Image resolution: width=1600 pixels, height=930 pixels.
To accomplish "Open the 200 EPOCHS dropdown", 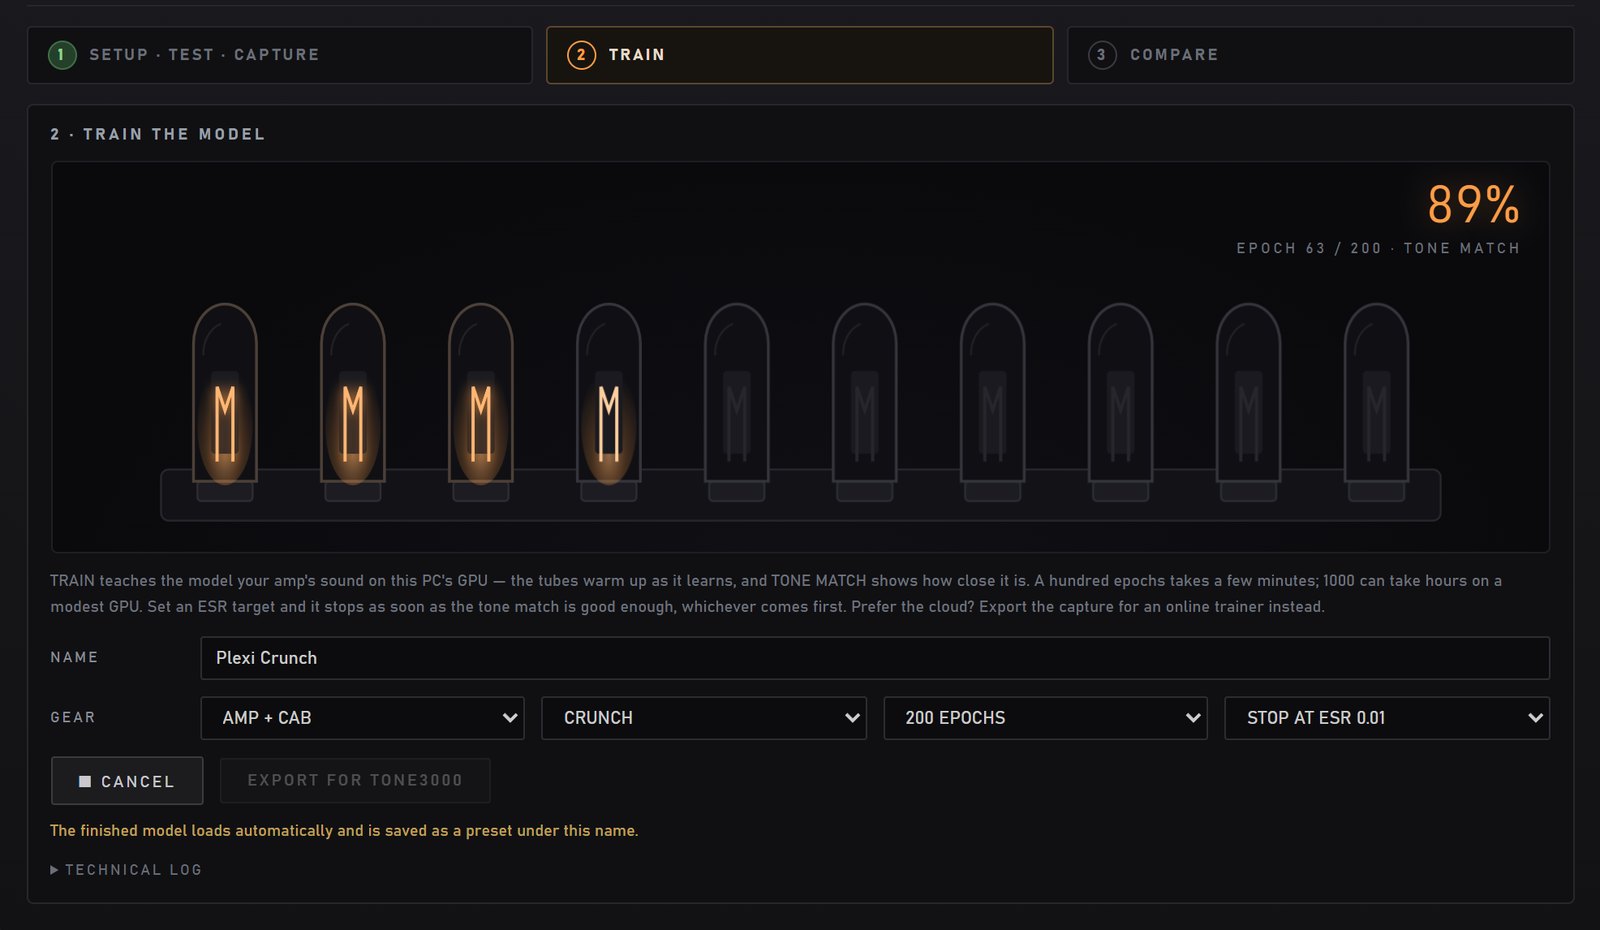I will [1045, 718].
